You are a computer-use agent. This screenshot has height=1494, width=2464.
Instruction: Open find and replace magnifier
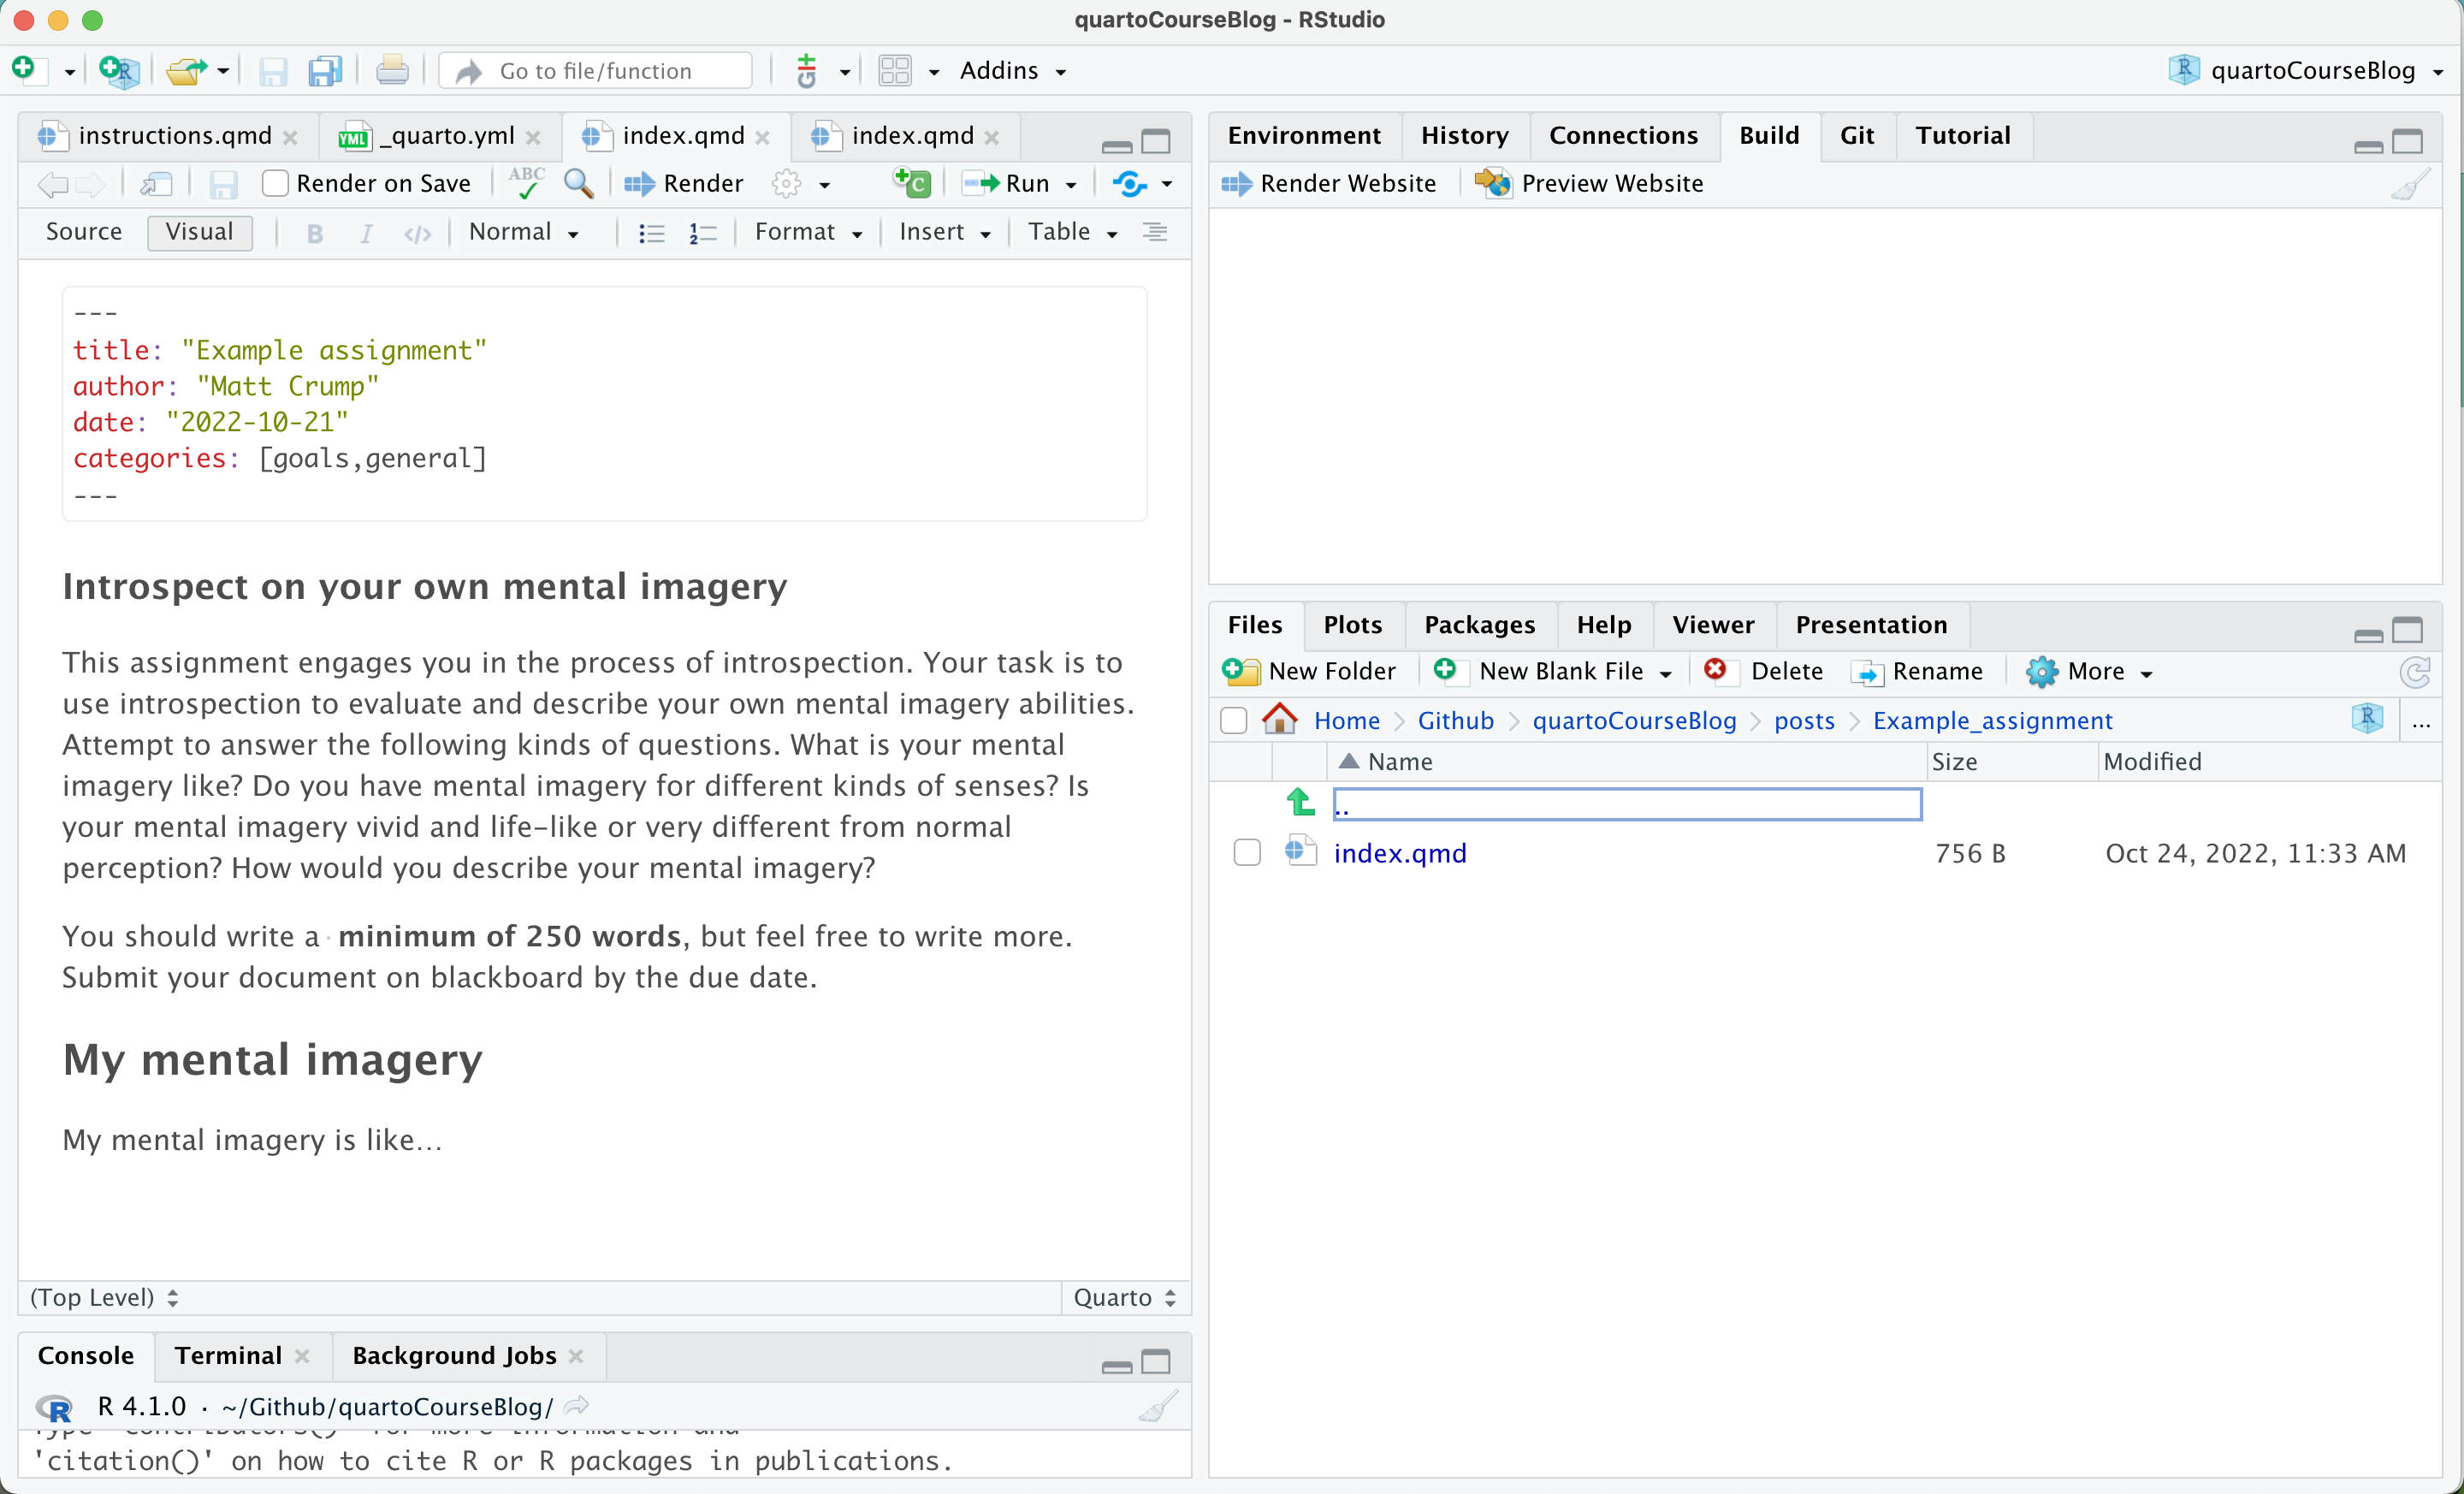[x=578, y=183]
